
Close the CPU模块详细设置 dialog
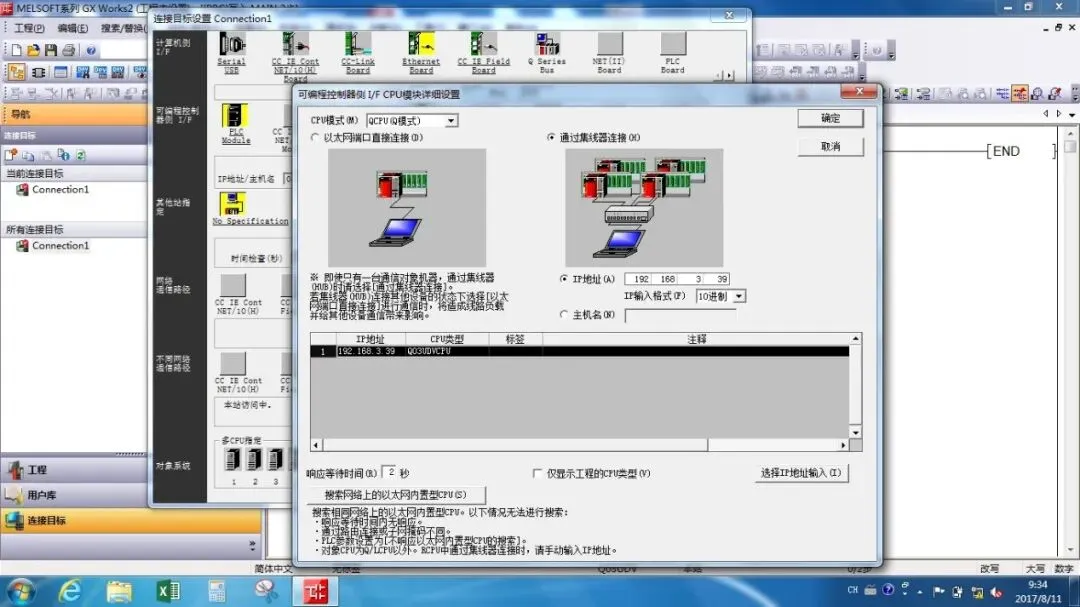859,92
